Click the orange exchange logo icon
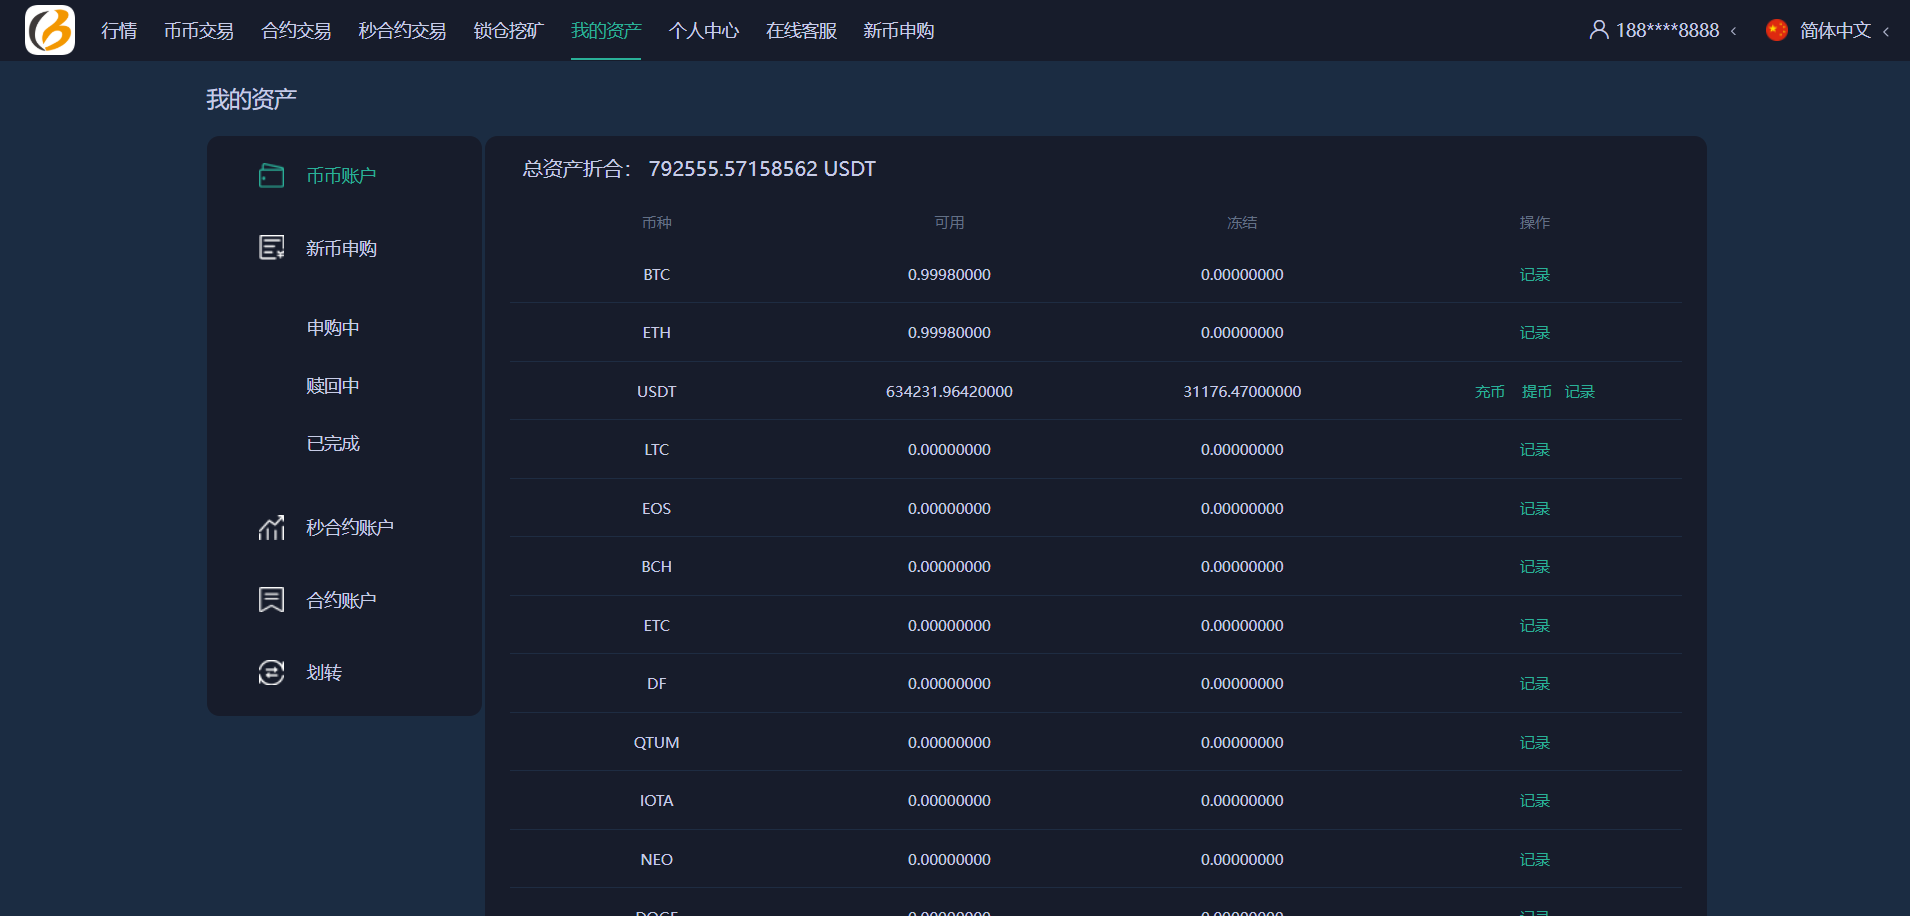The image size is (1910, 916). click(50, 30)
